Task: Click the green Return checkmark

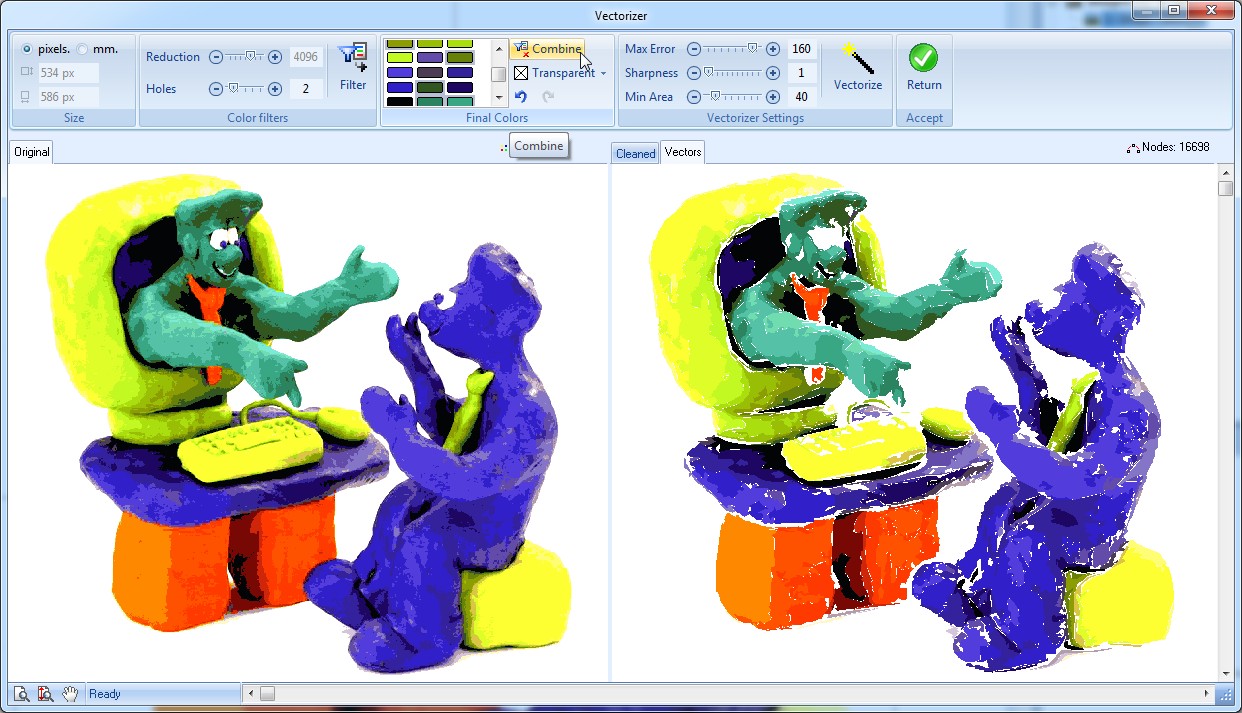Action: coord(923,59)
